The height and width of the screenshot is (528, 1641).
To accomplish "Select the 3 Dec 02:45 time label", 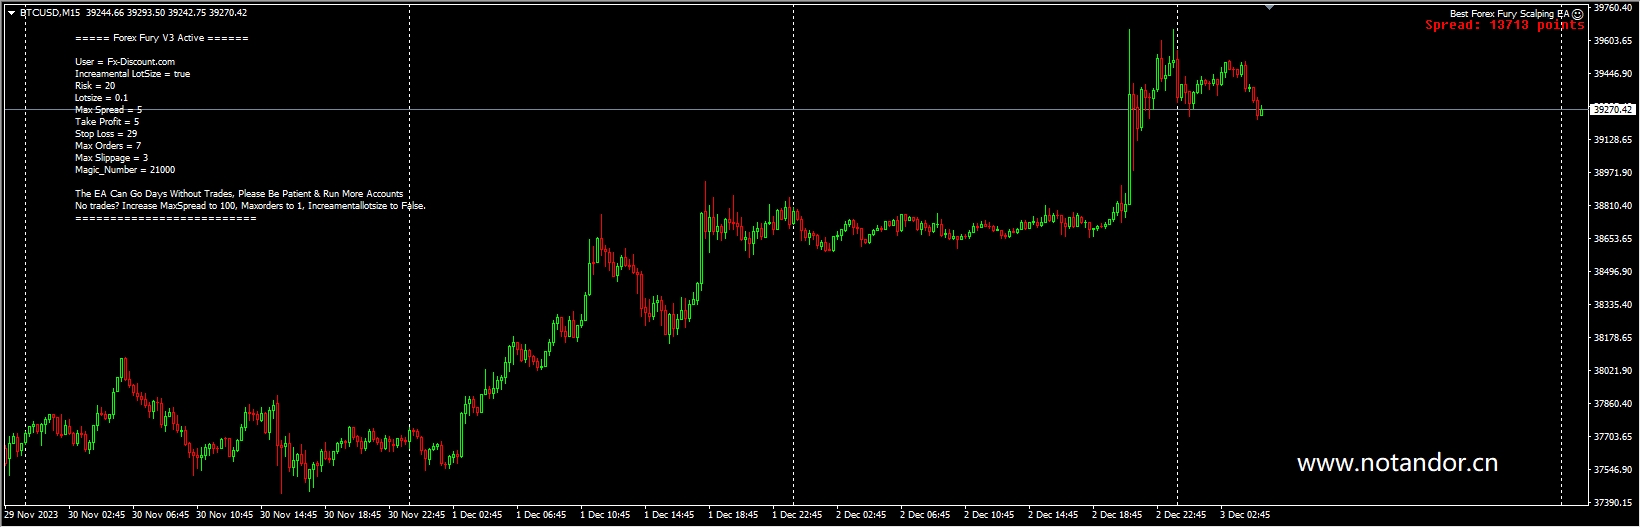I will 1245,516.
